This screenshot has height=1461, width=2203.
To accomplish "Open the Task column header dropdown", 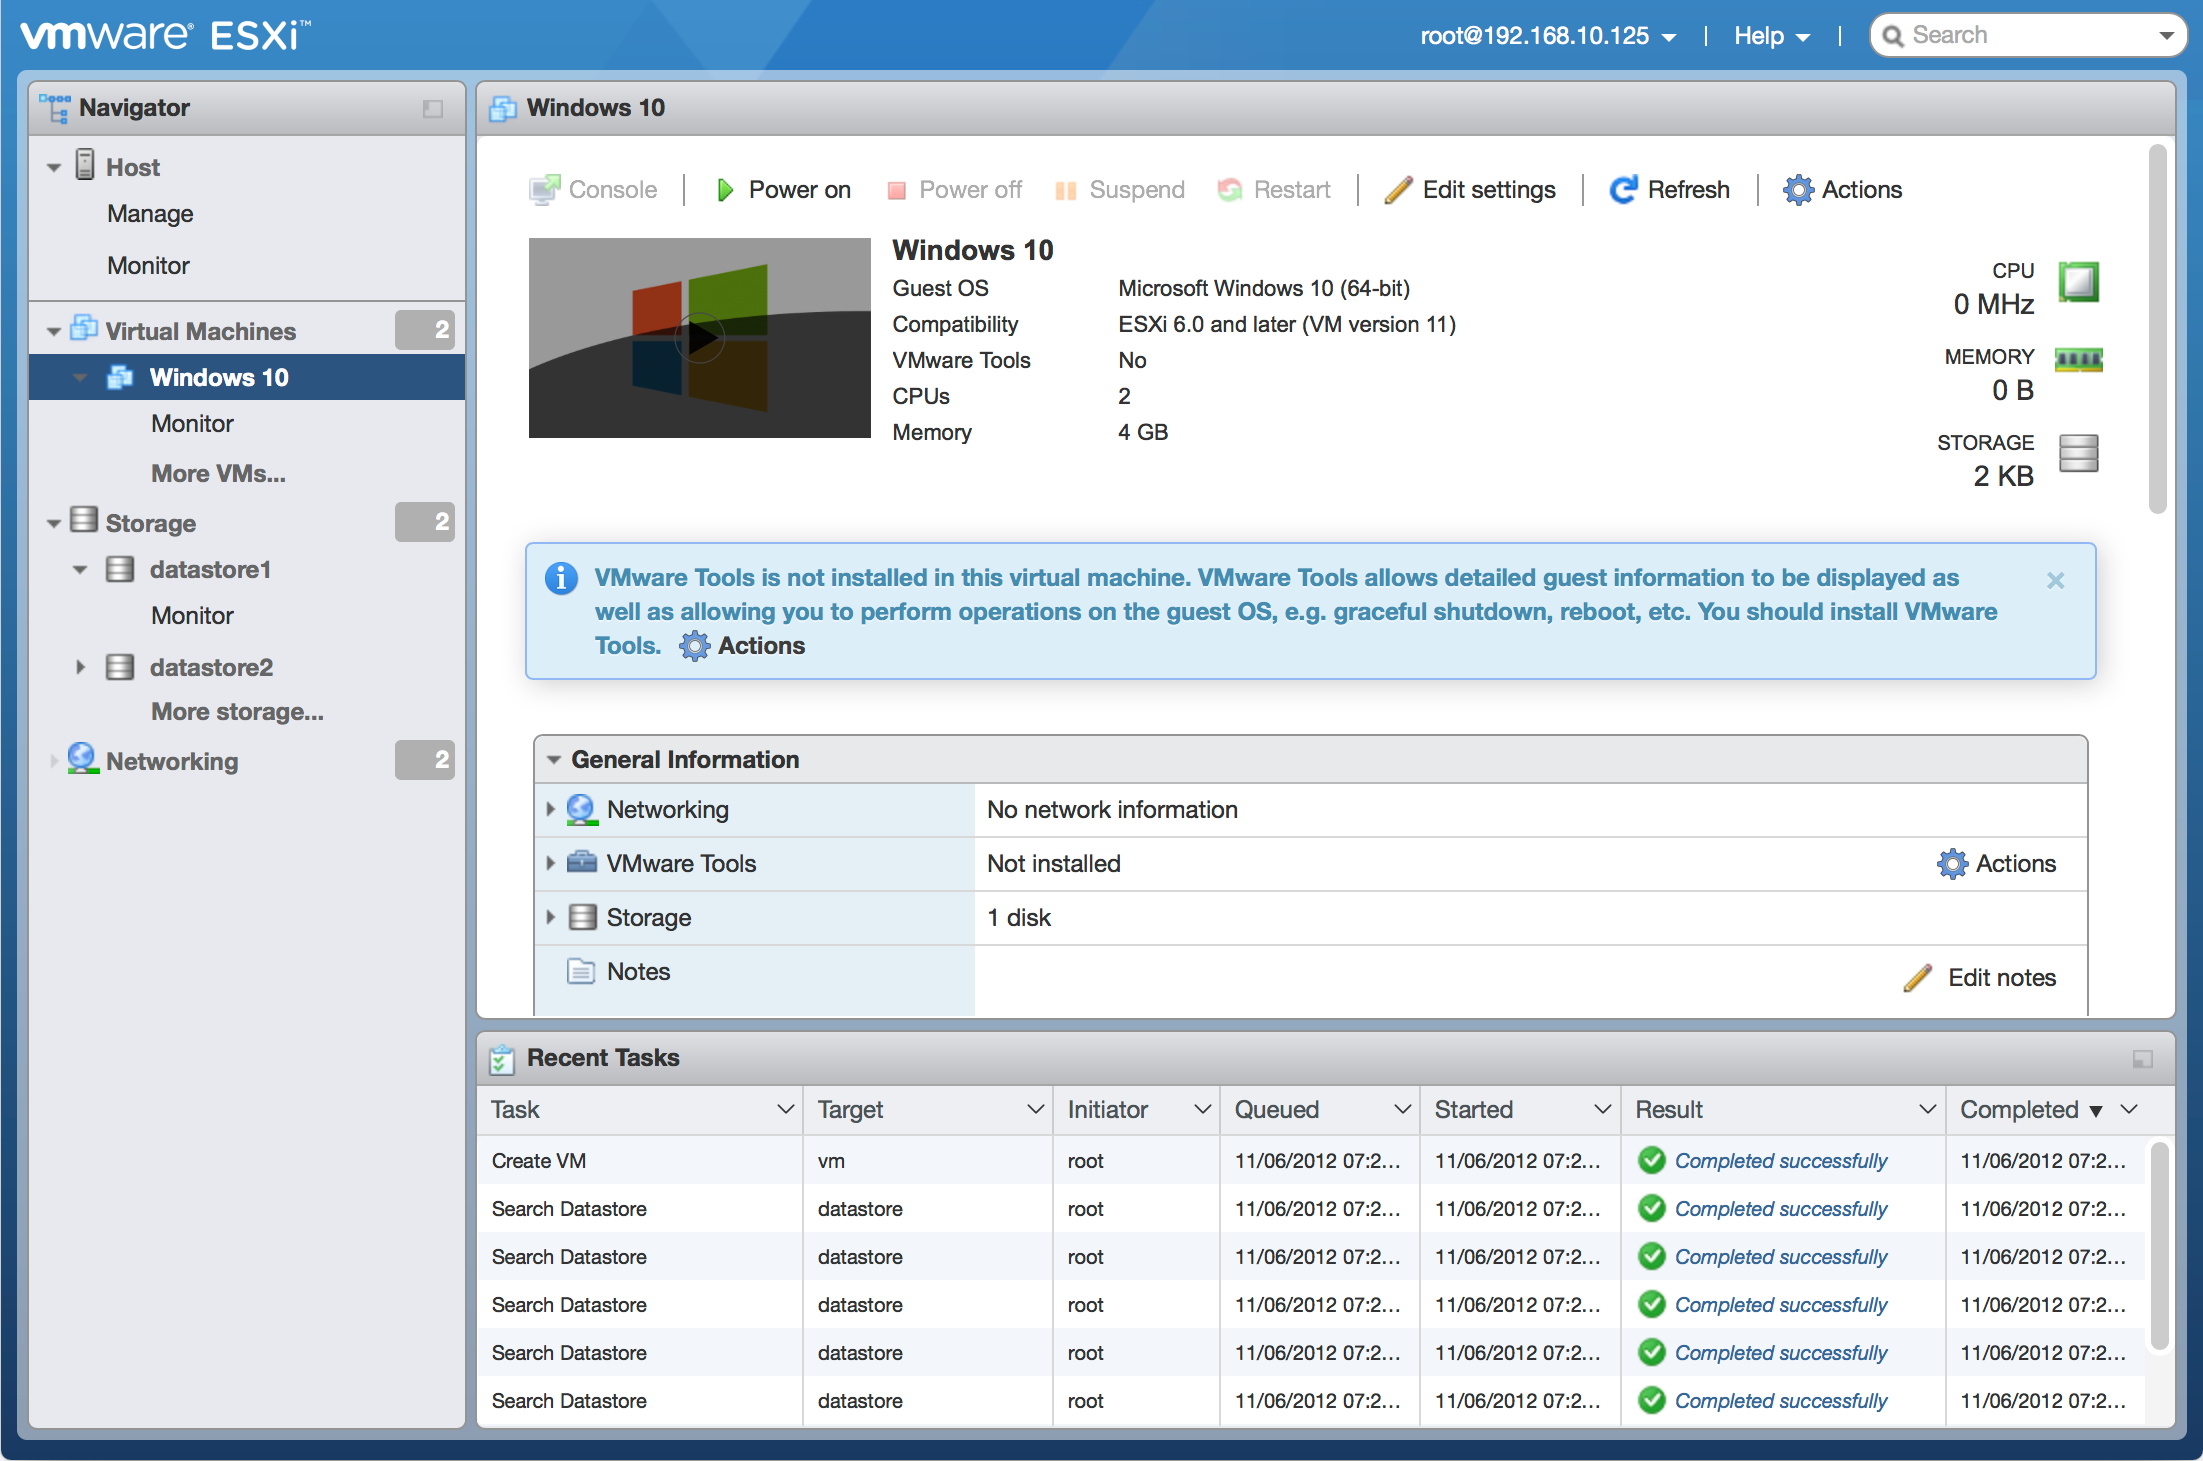I will point(785,1110).
